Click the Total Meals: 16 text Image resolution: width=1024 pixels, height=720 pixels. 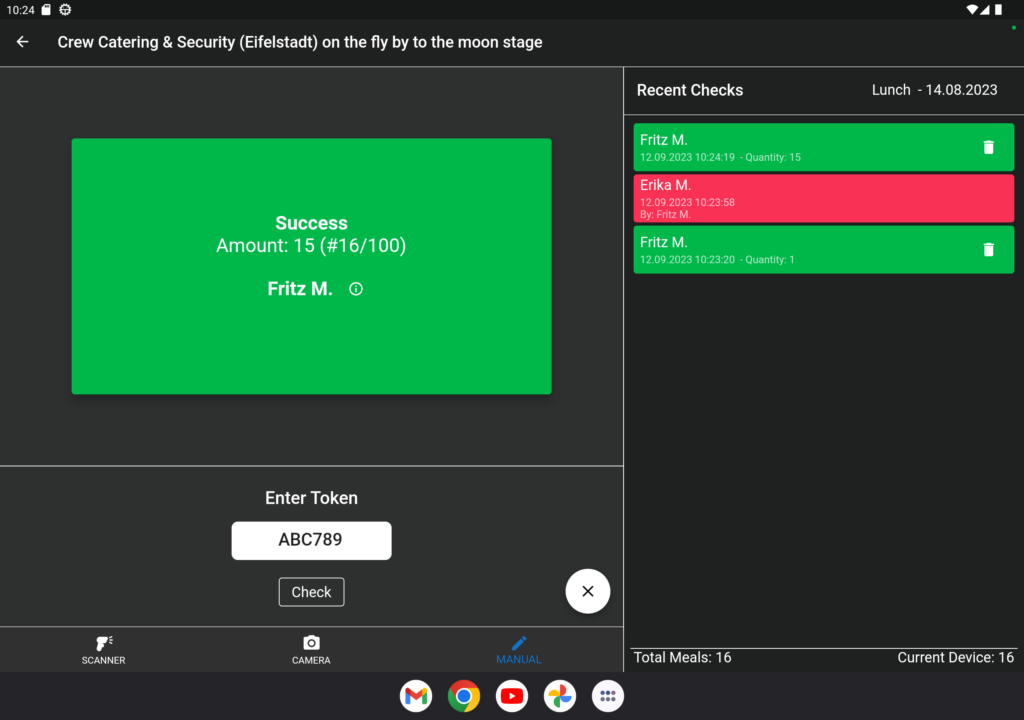point(682,657)
